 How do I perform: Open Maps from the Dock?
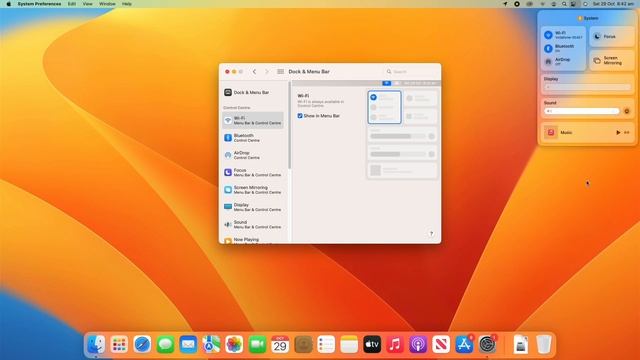(x=211, y=344)
